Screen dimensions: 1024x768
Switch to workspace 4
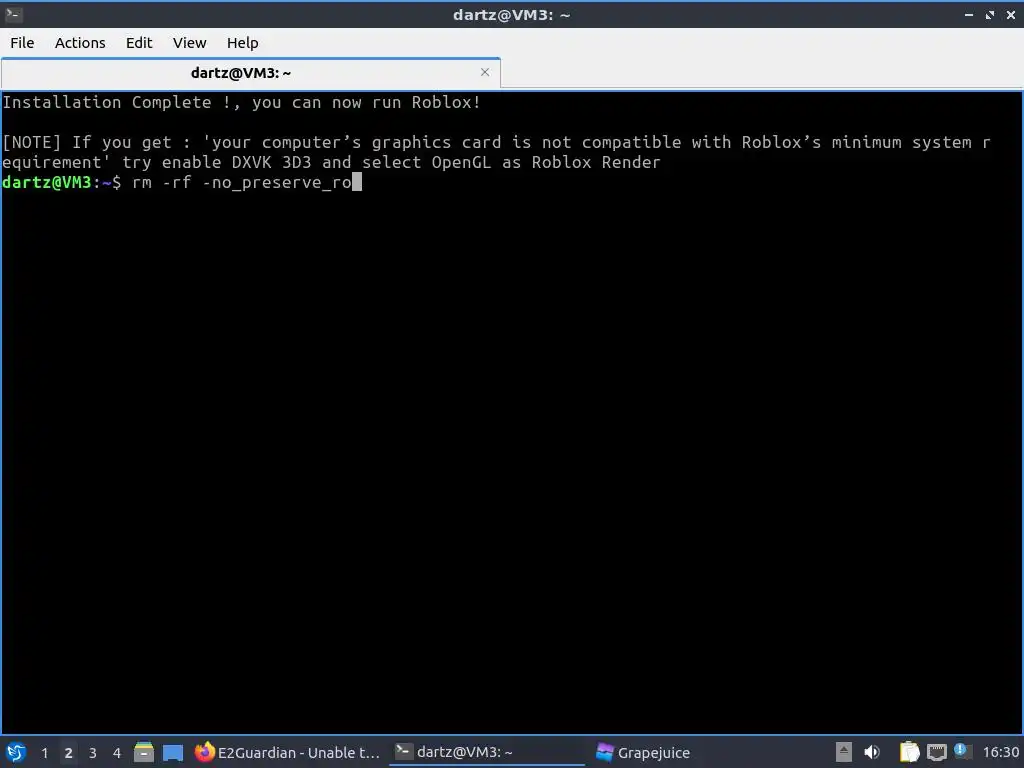117,752
